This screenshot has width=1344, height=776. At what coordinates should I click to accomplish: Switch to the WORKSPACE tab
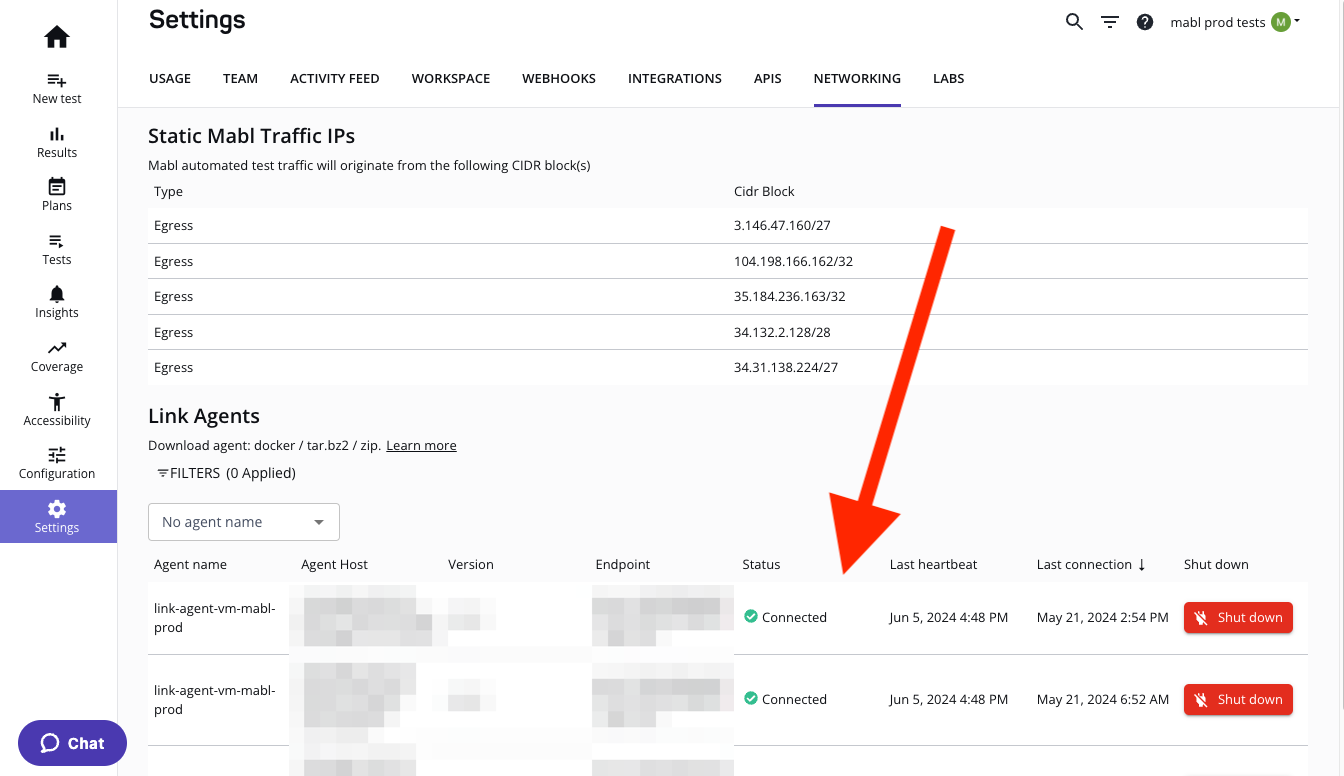click(x=451, y=78)
